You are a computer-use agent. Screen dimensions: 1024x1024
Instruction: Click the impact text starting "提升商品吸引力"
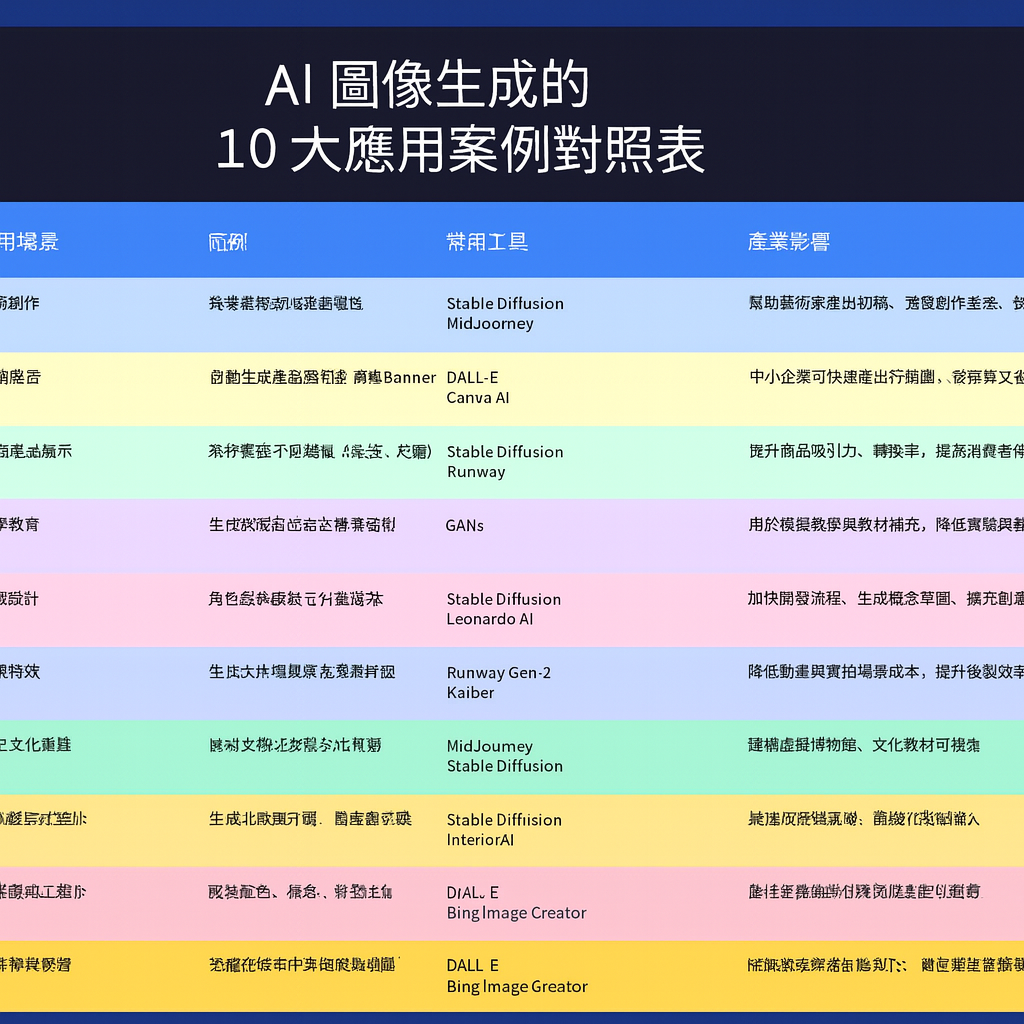coord(886,451)
